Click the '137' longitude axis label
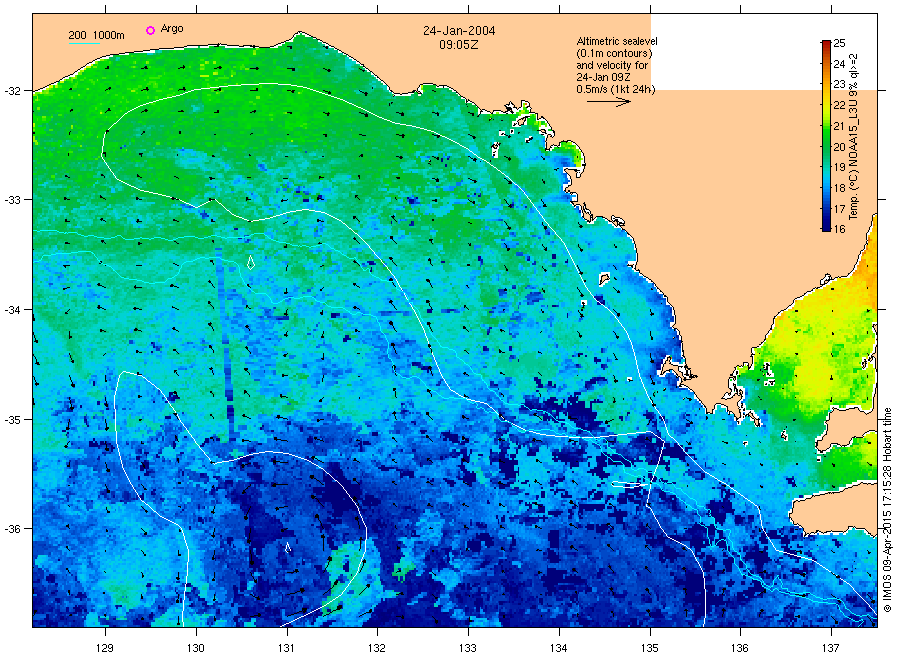This screenshot has width=900, height=660. click(831, 648)
